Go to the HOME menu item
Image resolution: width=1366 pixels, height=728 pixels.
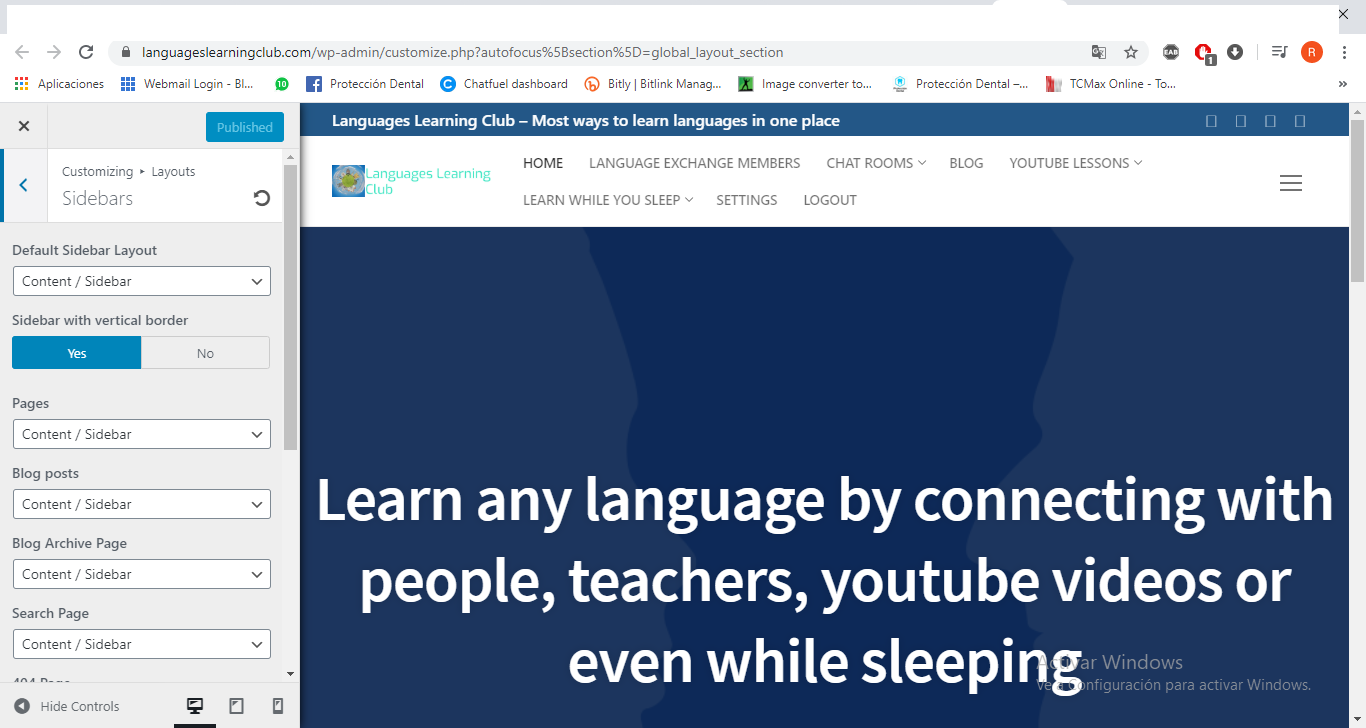543,163
